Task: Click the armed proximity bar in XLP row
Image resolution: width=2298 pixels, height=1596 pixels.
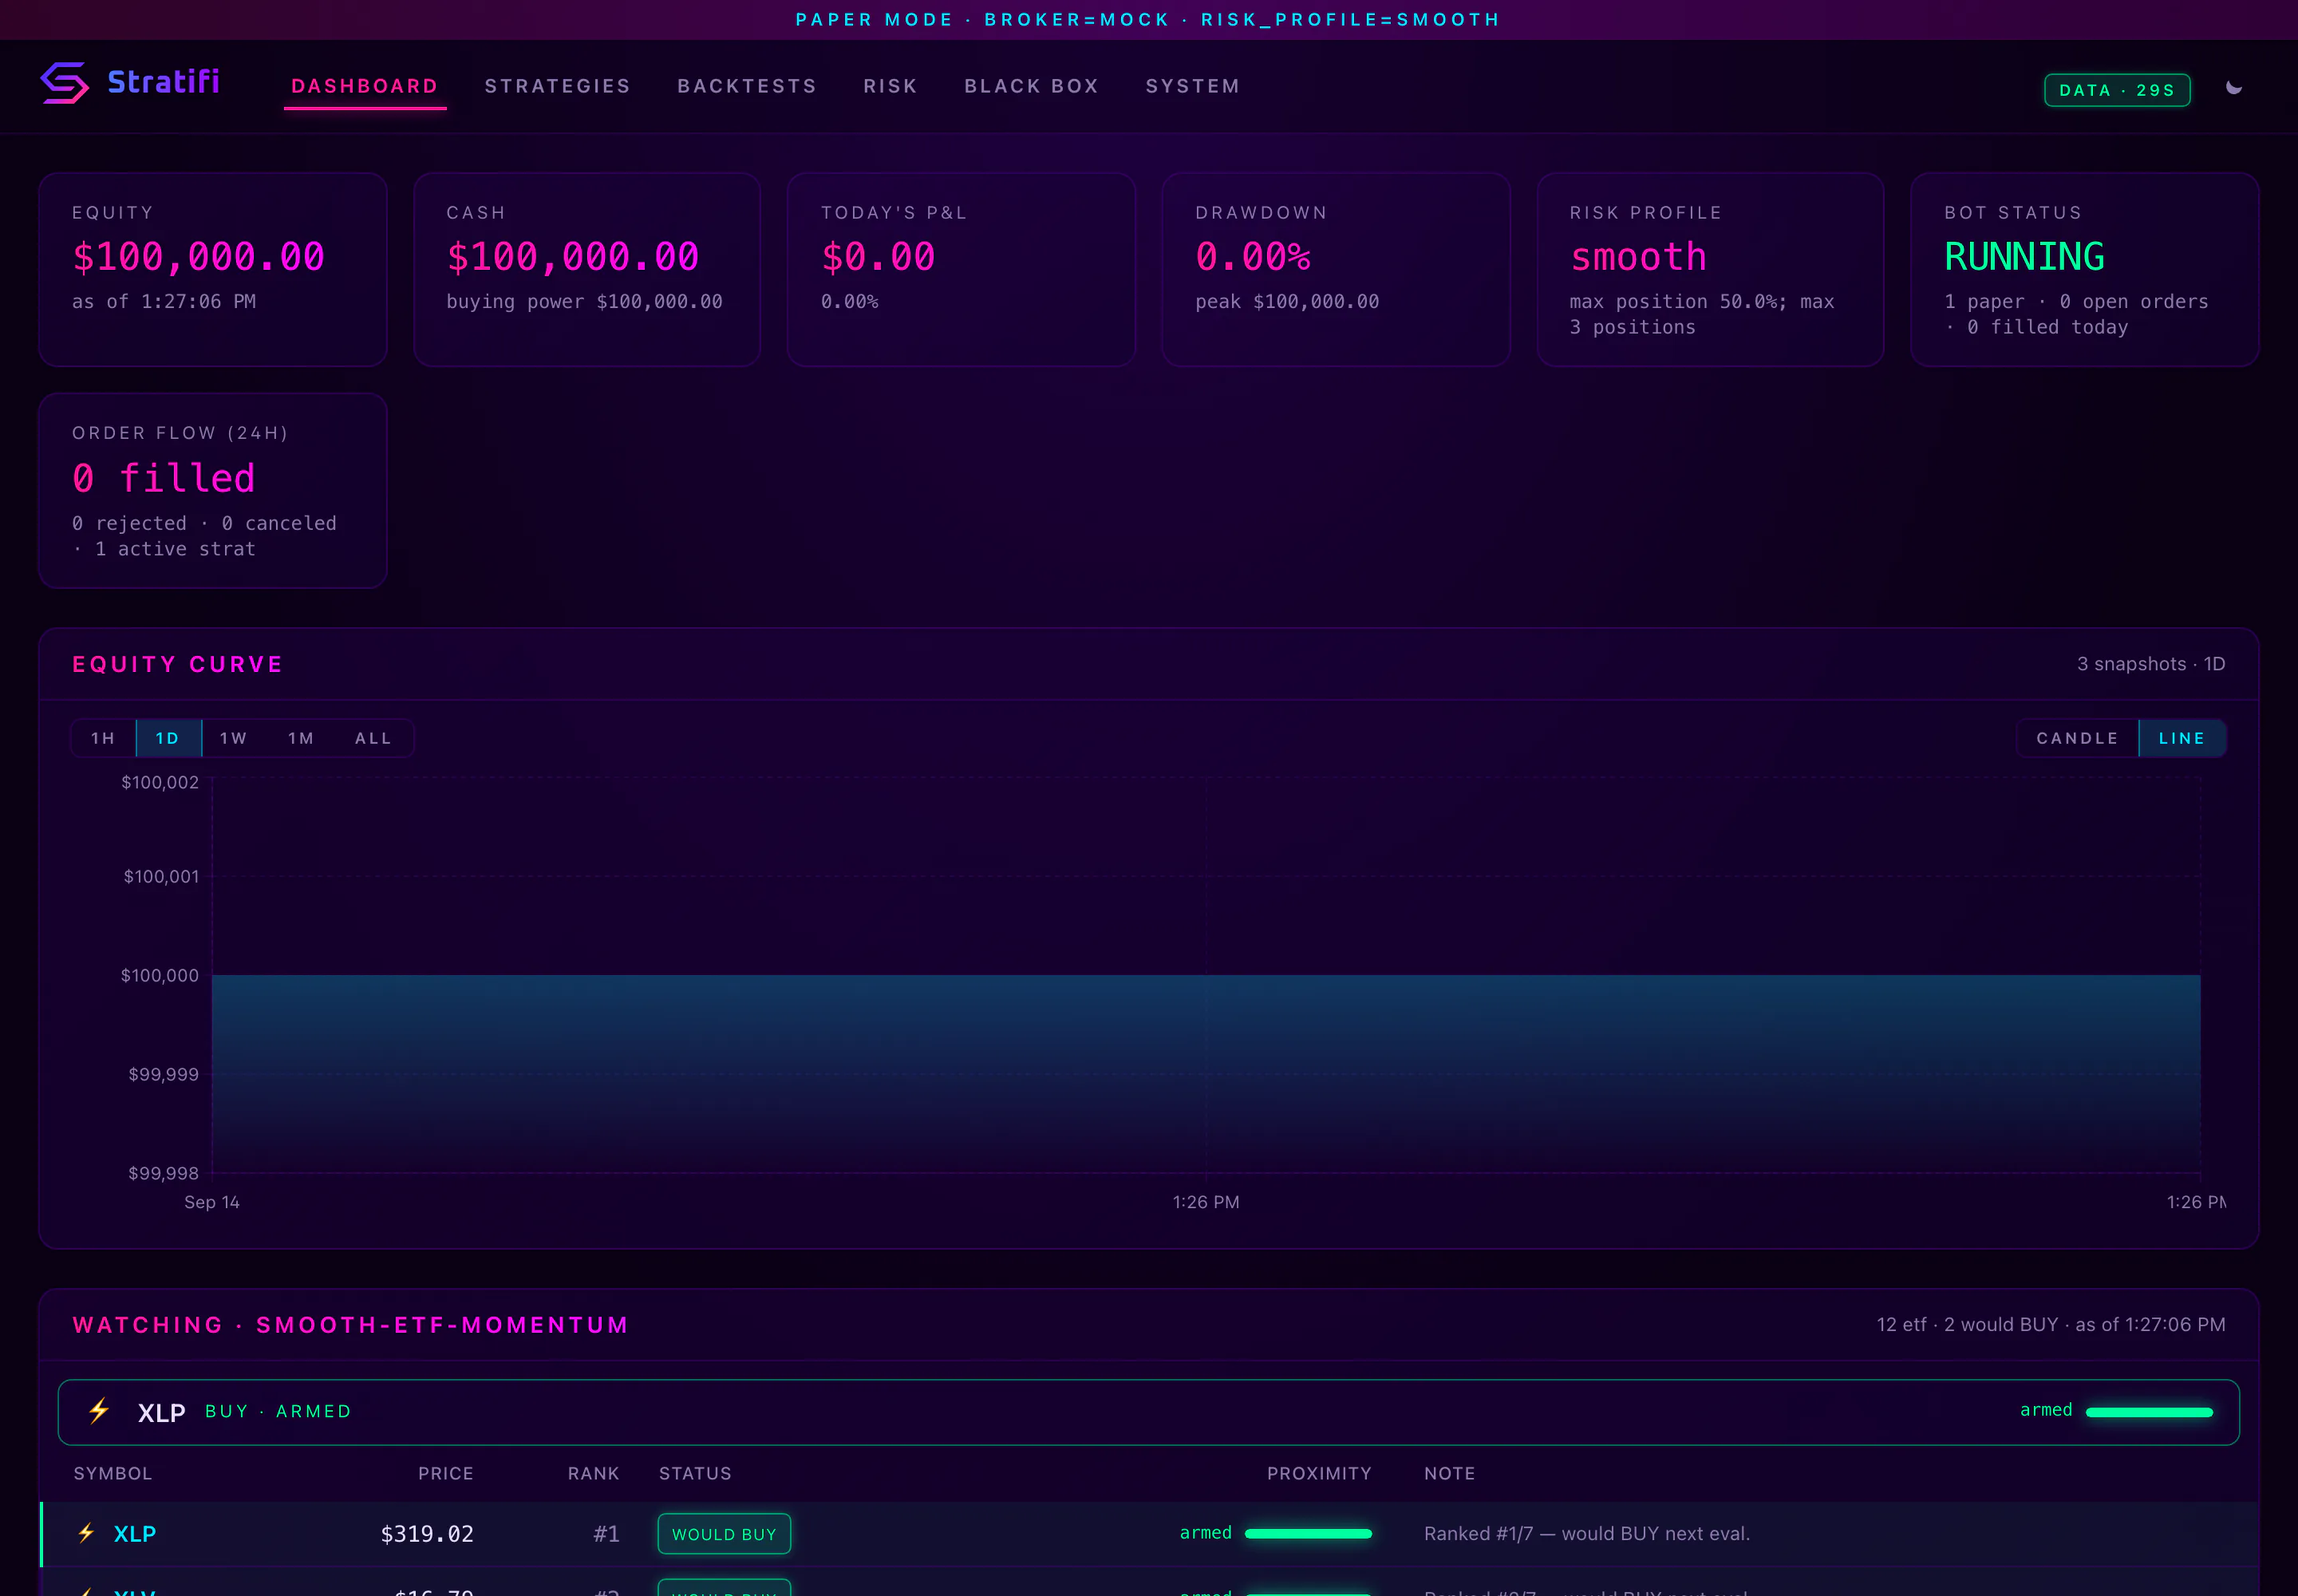Action: (1308, 1533)
